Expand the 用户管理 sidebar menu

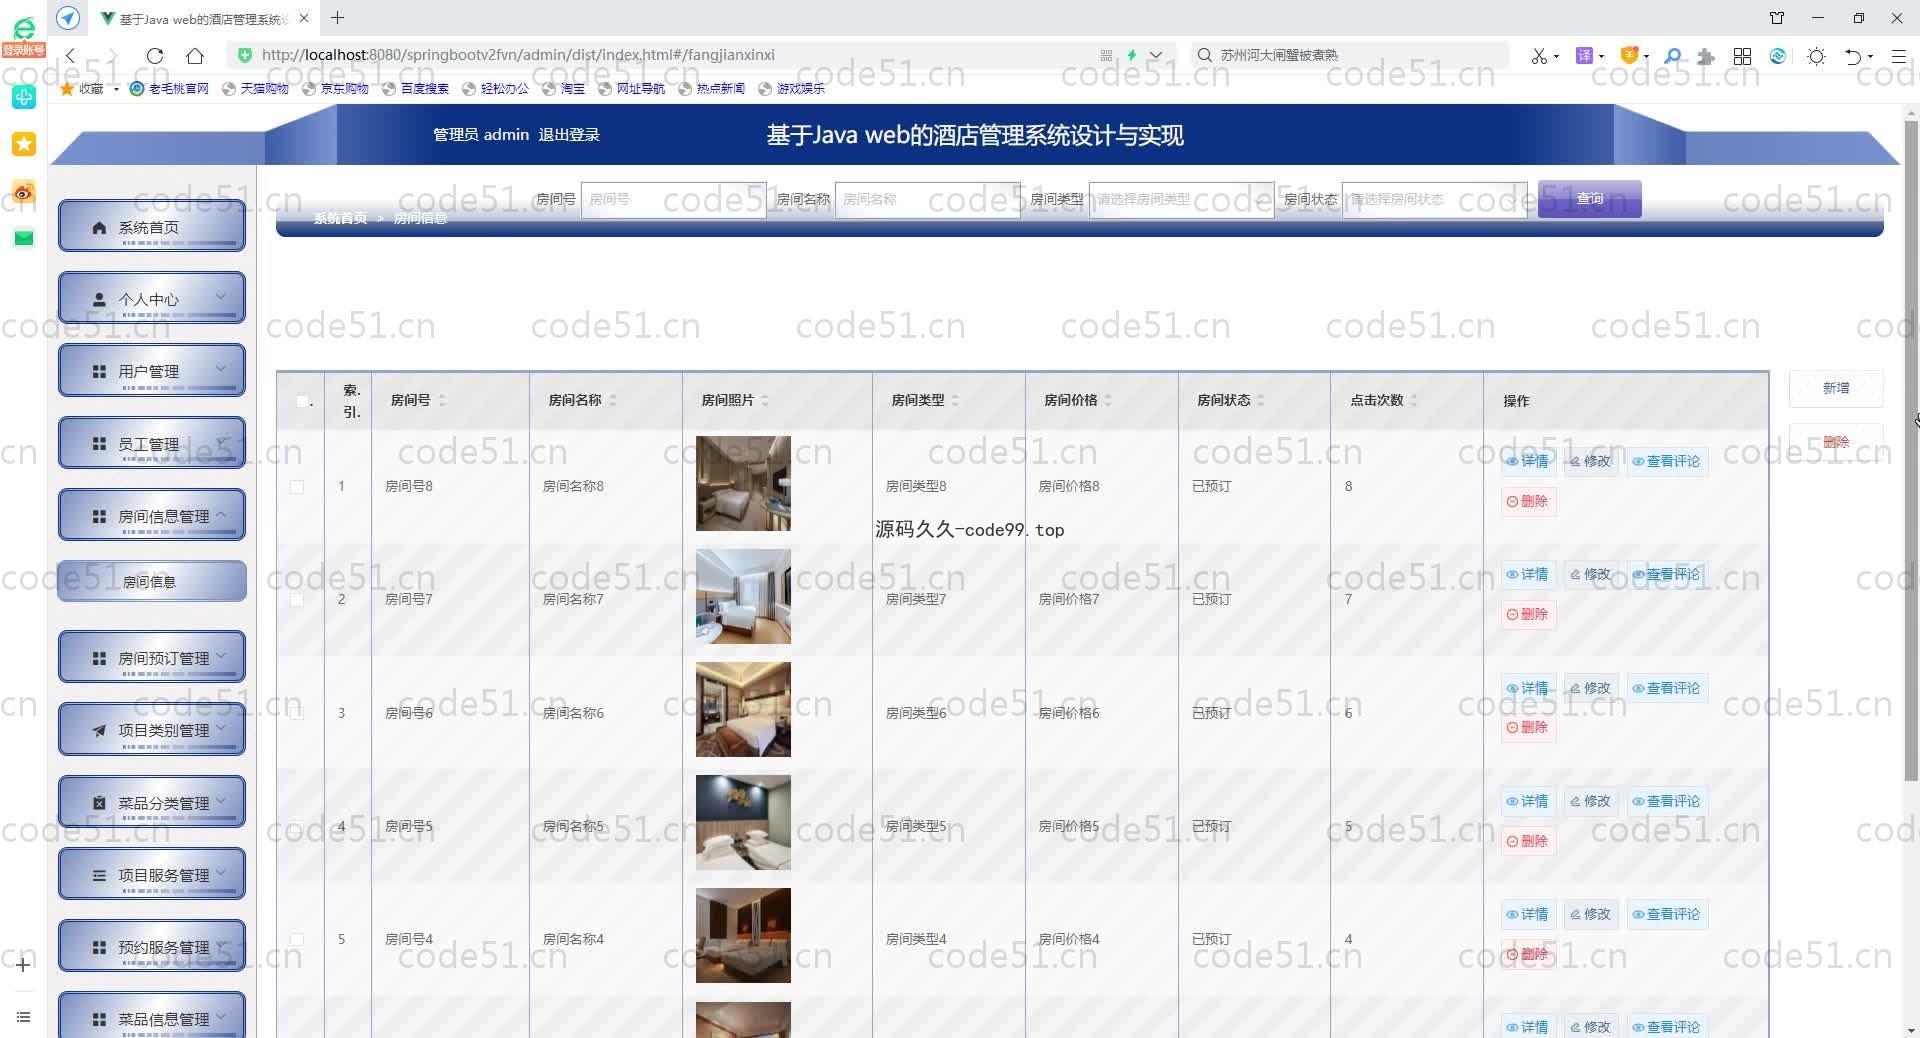coord(152,370)
